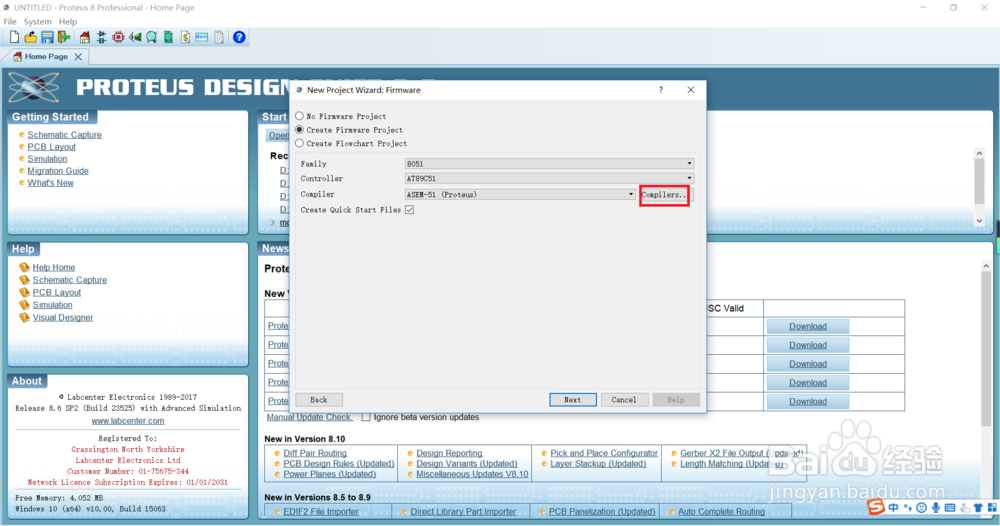Open the IME skin shirt icon
1000x526 pixels.
click(978, 508)
